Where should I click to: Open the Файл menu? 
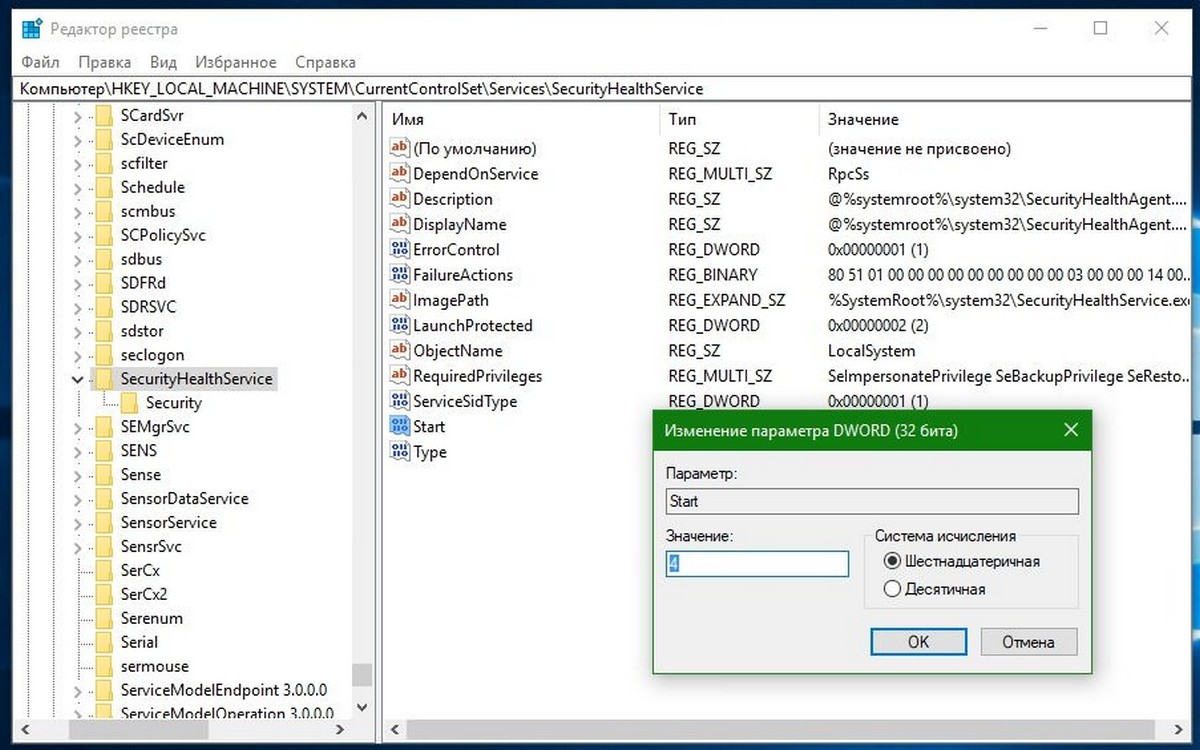pyautogui.click(x=40, y=62)
